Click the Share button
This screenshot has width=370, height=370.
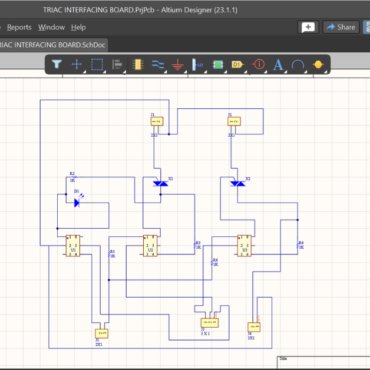tap(341, 27)
